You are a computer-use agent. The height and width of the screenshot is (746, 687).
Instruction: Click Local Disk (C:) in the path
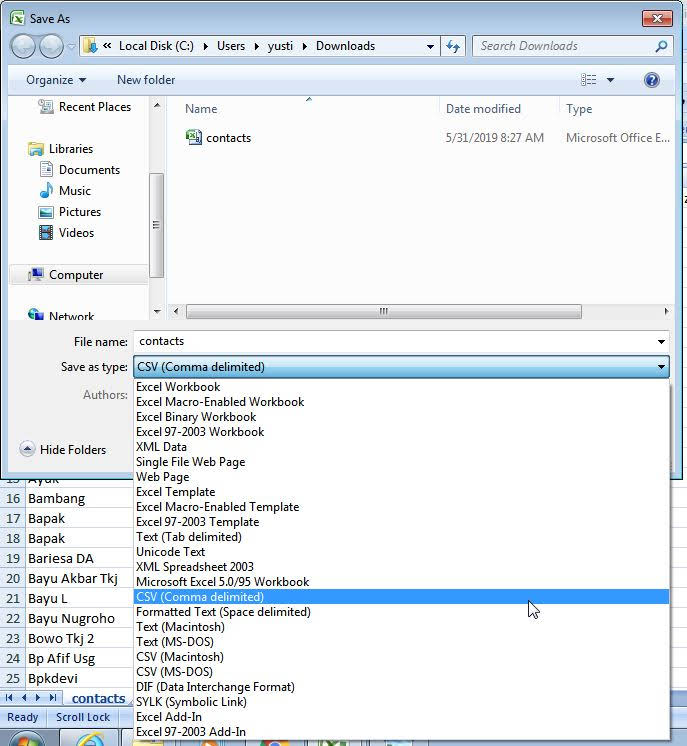coord(156,46)
